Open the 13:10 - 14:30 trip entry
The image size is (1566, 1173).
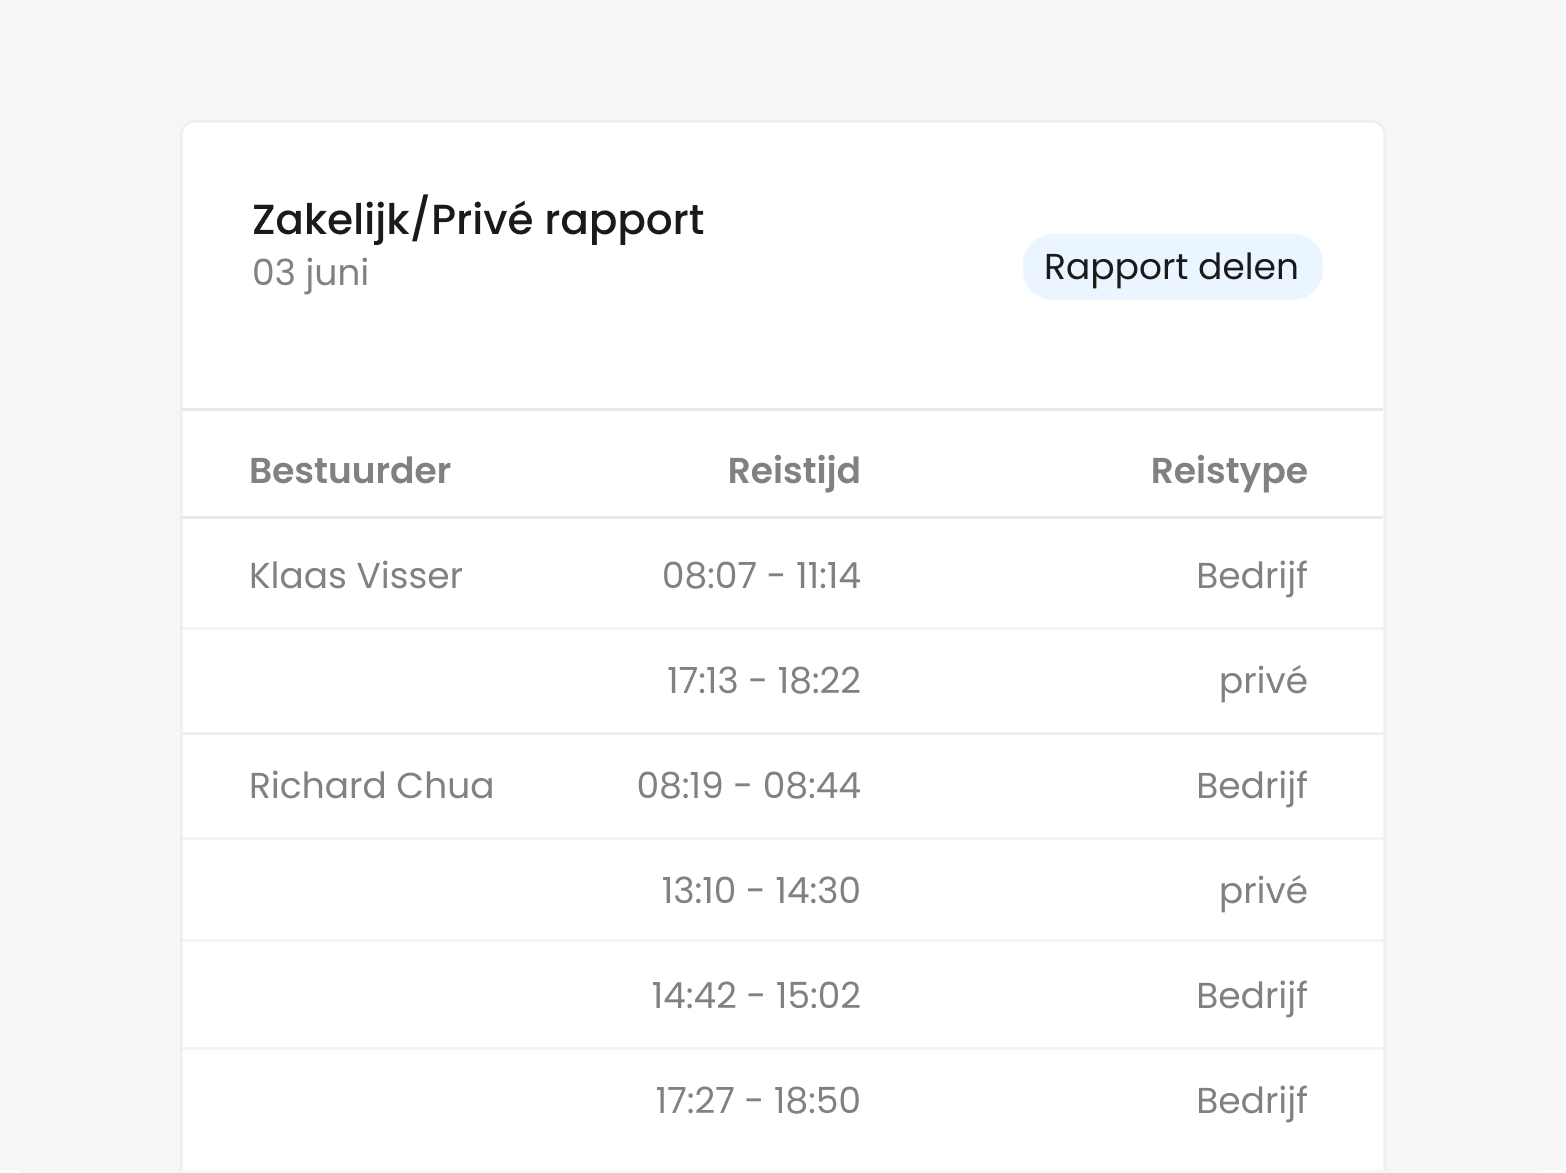761,891
